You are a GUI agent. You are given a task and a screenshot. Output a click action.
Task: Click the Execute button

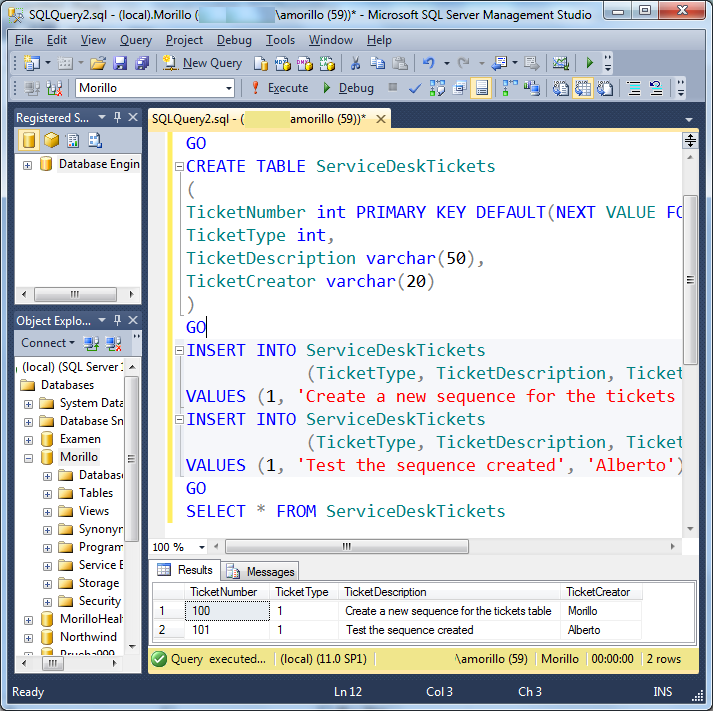(280, 88)
